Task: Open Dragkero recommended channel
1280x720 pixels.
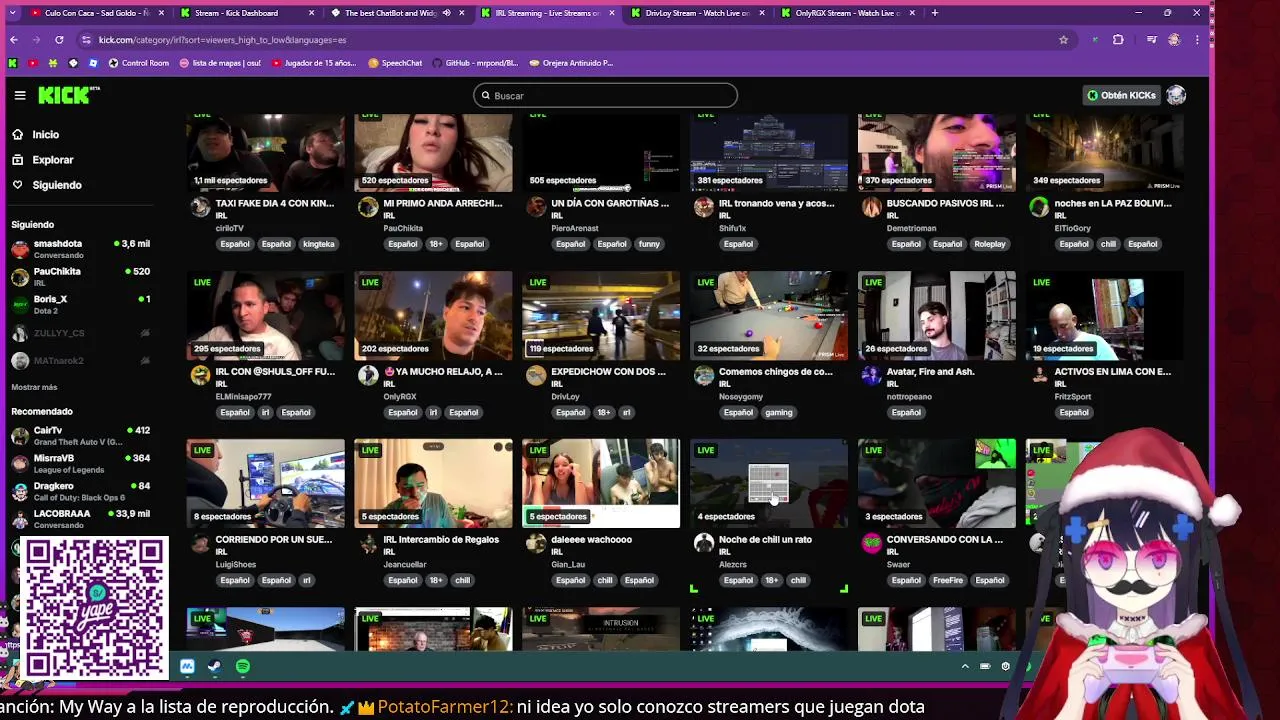Action: (x=80, y=491)
